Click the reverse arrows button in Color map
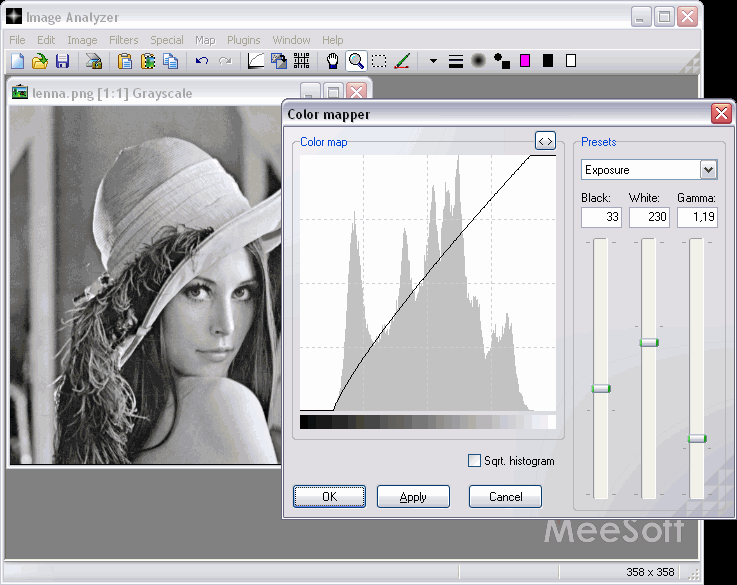 point(545,141)
